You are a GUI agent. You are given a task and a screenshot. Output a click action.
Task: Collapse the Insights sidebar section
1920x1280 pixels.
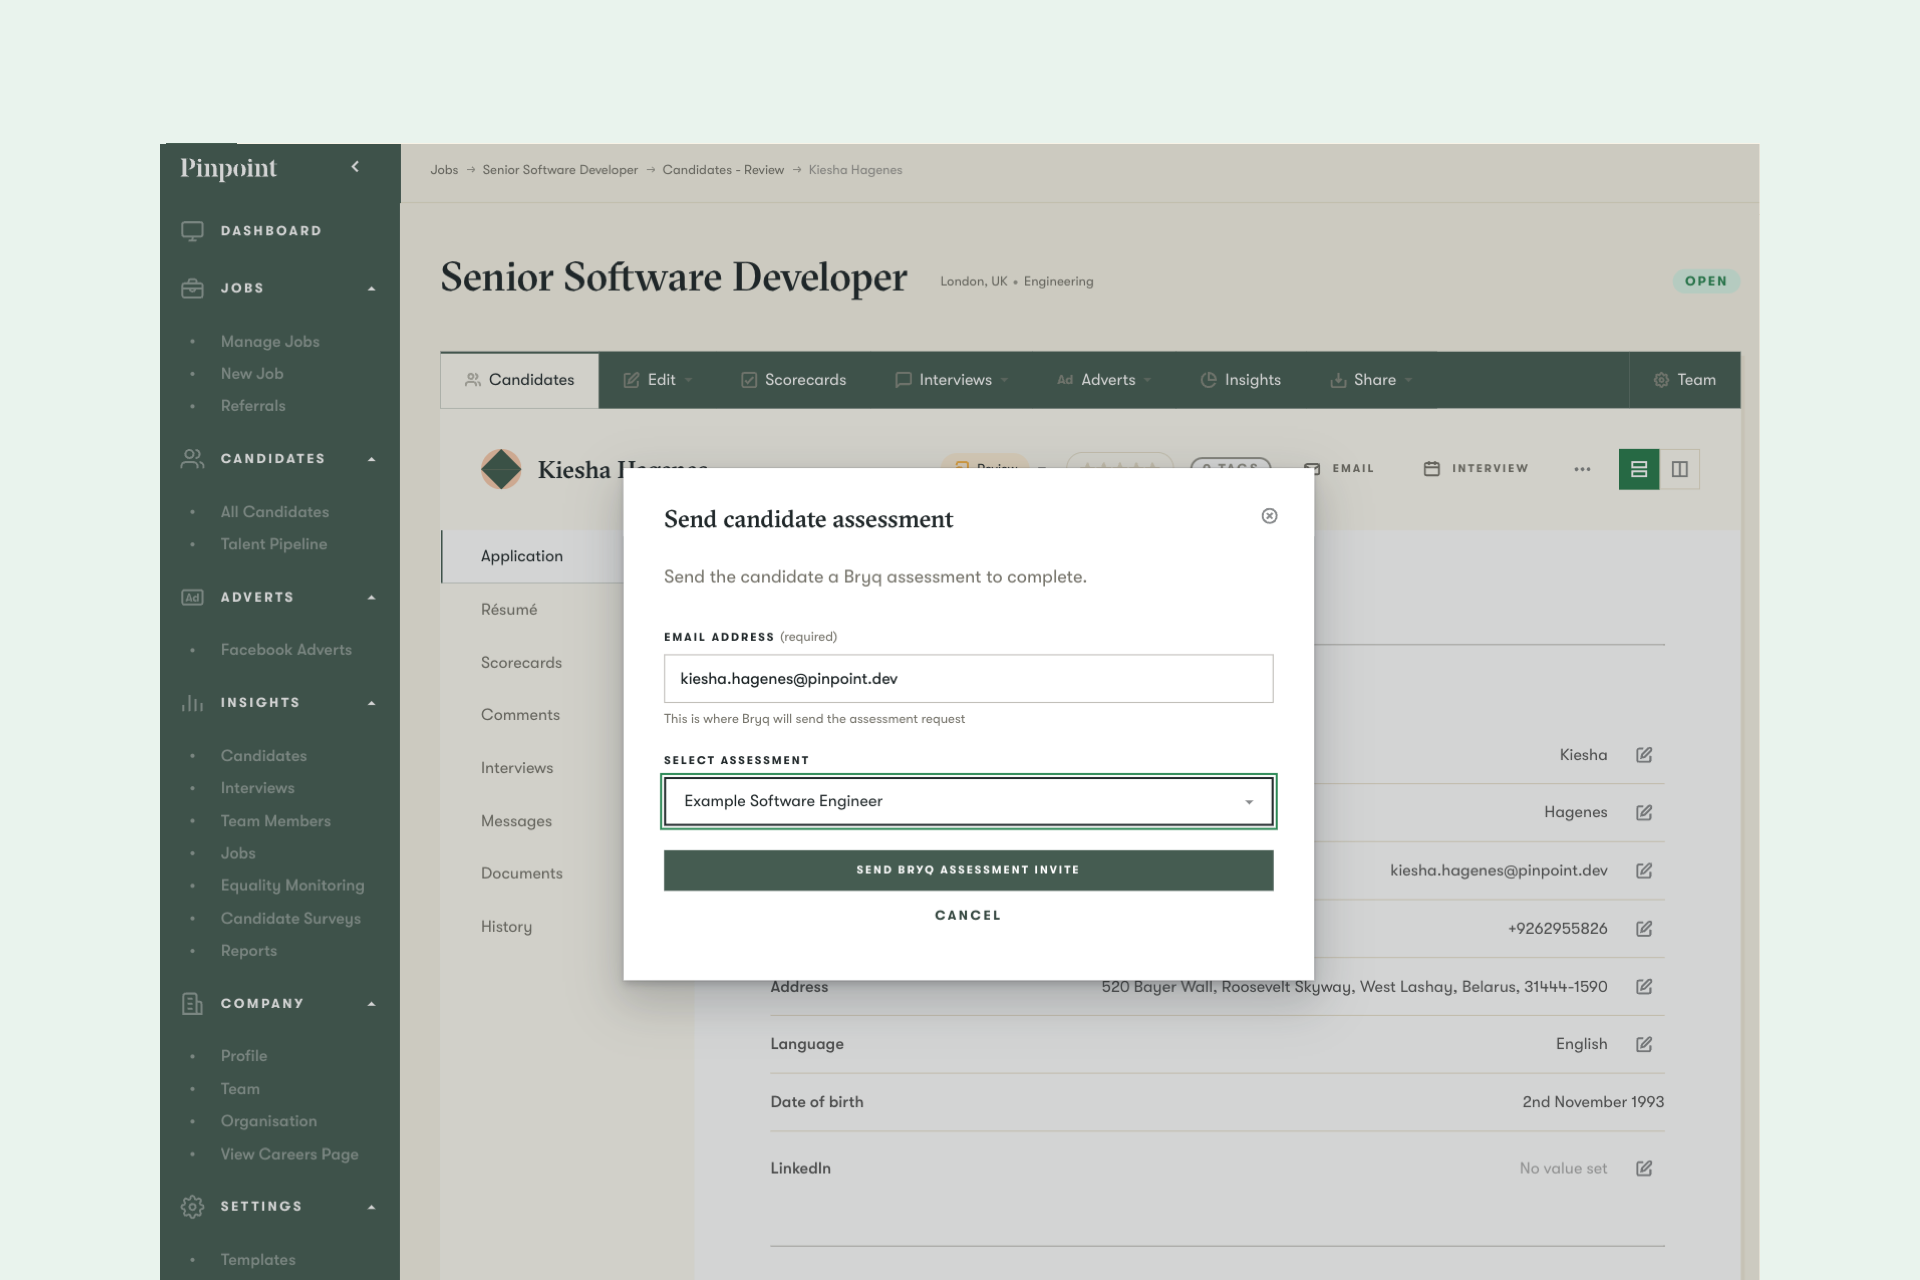pos(371,703)
